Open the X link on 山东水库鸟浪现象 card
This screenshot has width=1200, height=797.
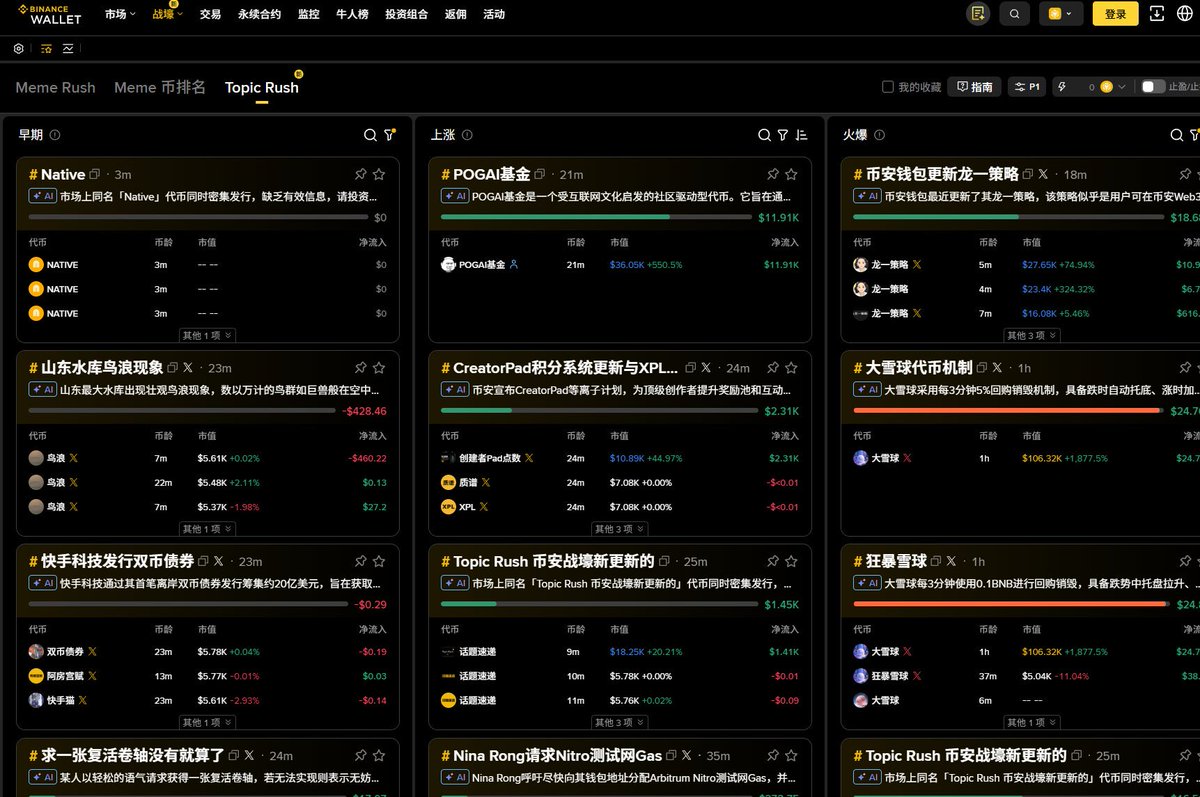pos(188,368)
